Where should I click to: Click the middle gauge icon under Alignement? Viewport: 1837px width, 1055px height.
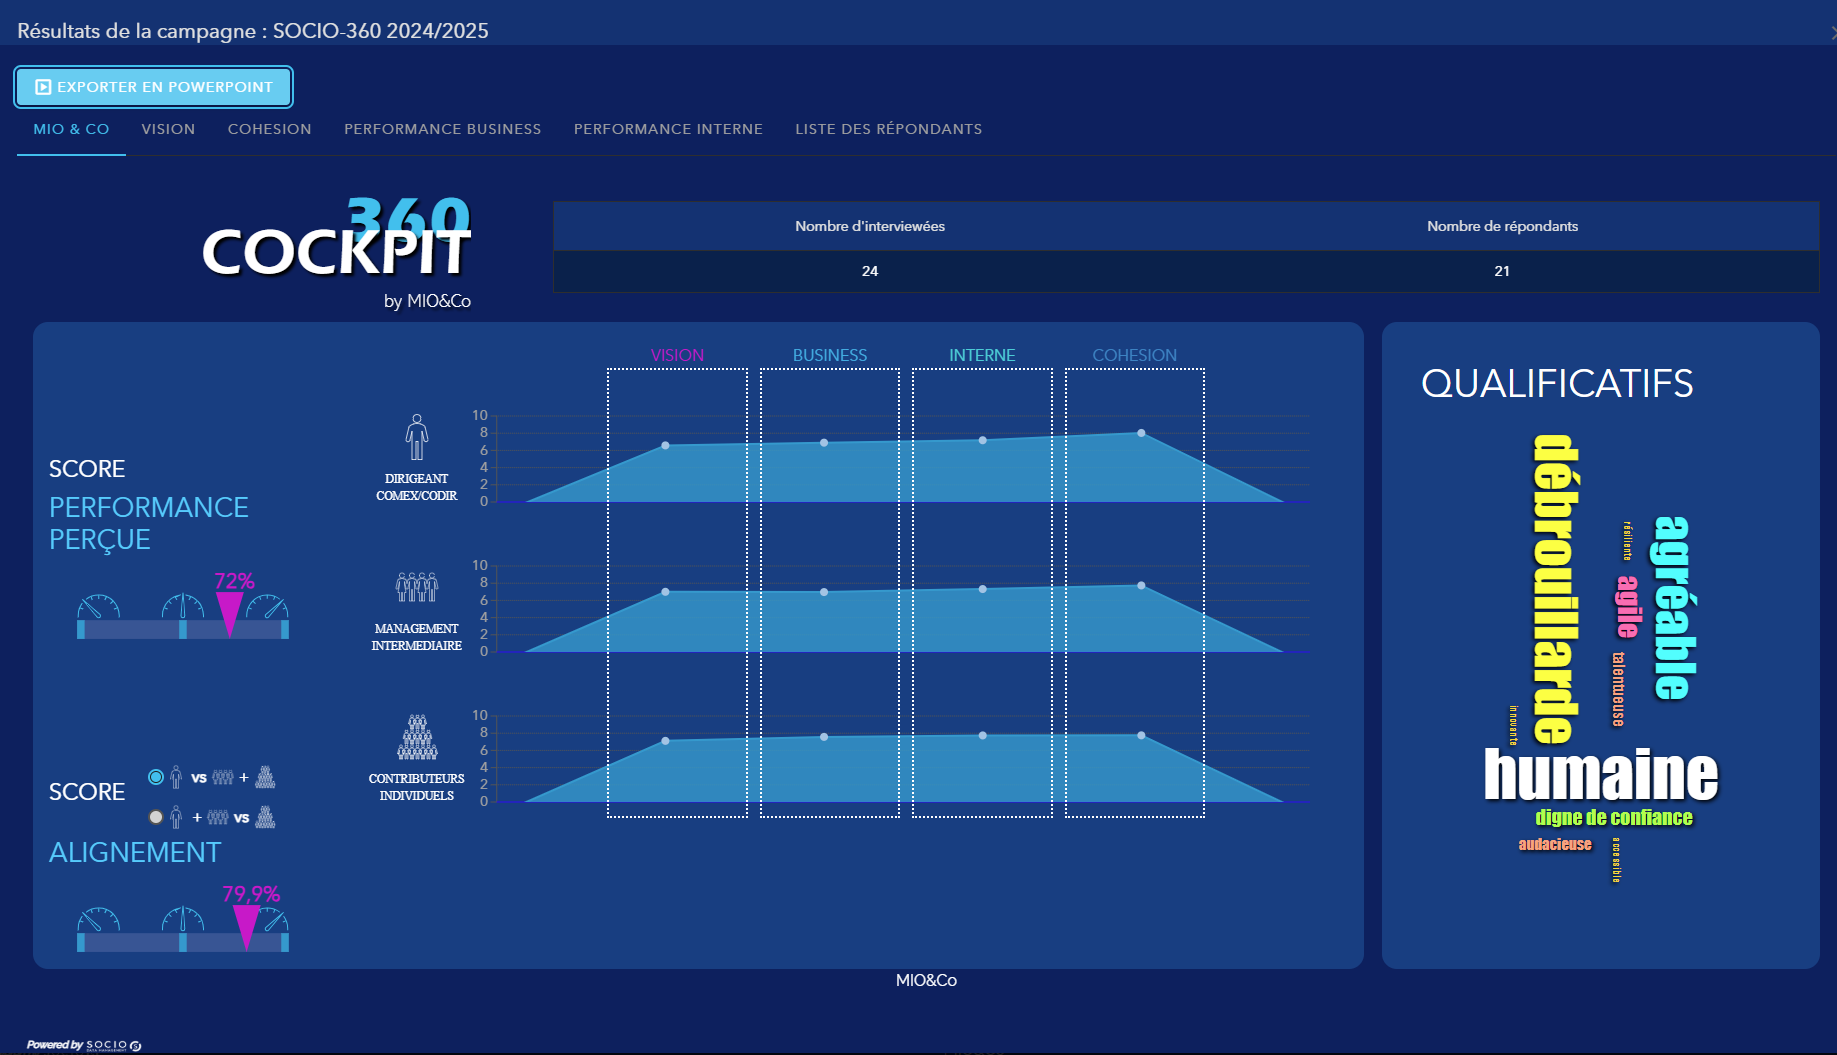pos(183,919)
